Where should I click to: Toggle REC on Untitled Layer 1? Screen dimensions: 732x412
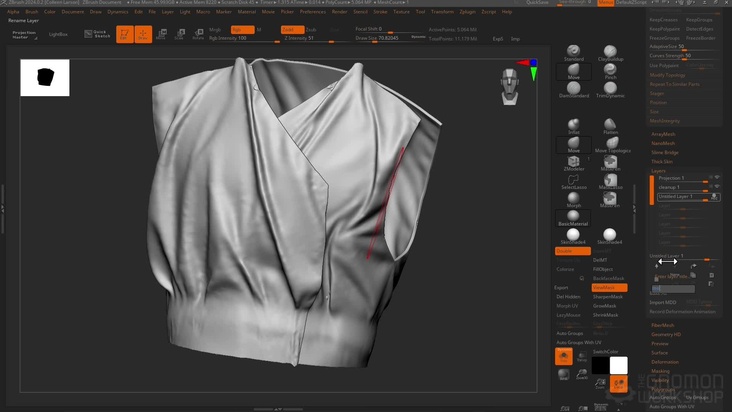[714, 197]
